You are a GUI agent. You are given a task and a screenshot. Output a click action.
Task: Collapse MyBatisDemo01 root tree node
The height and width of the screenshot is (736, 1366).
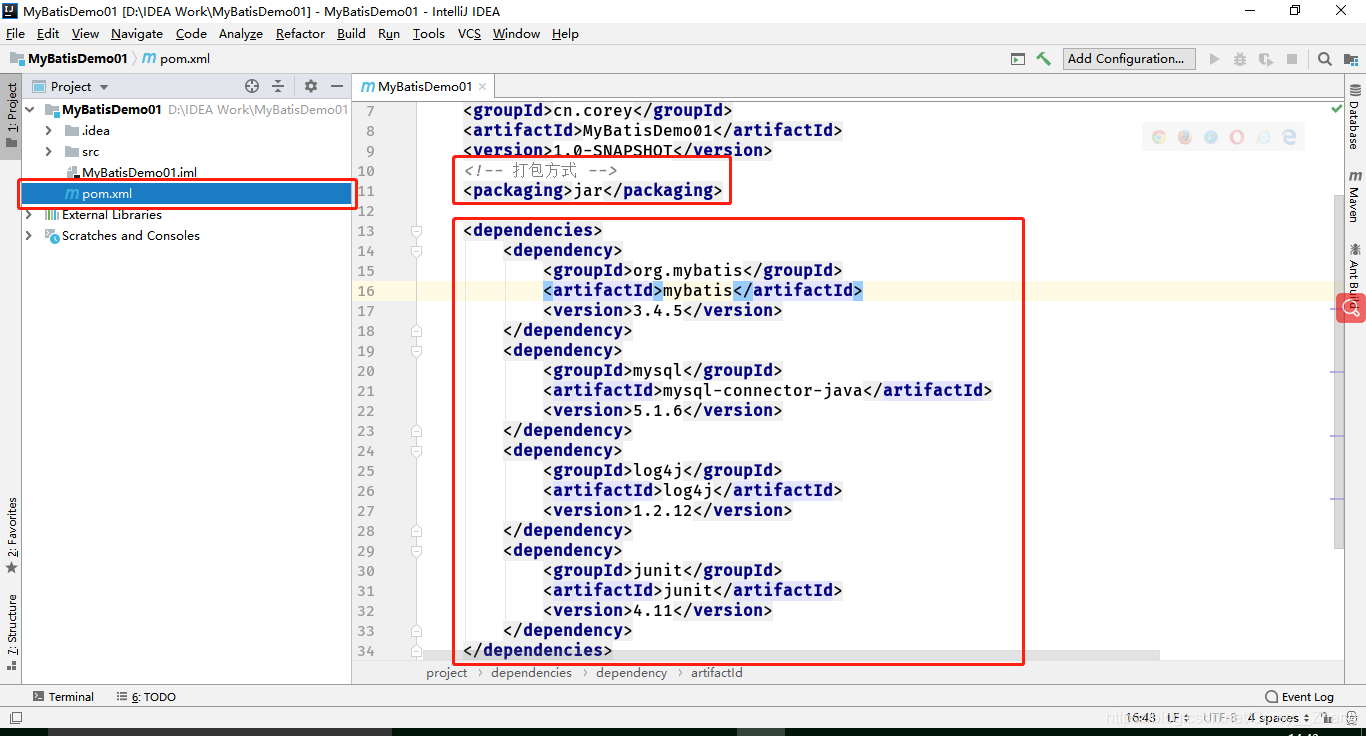point(30,110)
